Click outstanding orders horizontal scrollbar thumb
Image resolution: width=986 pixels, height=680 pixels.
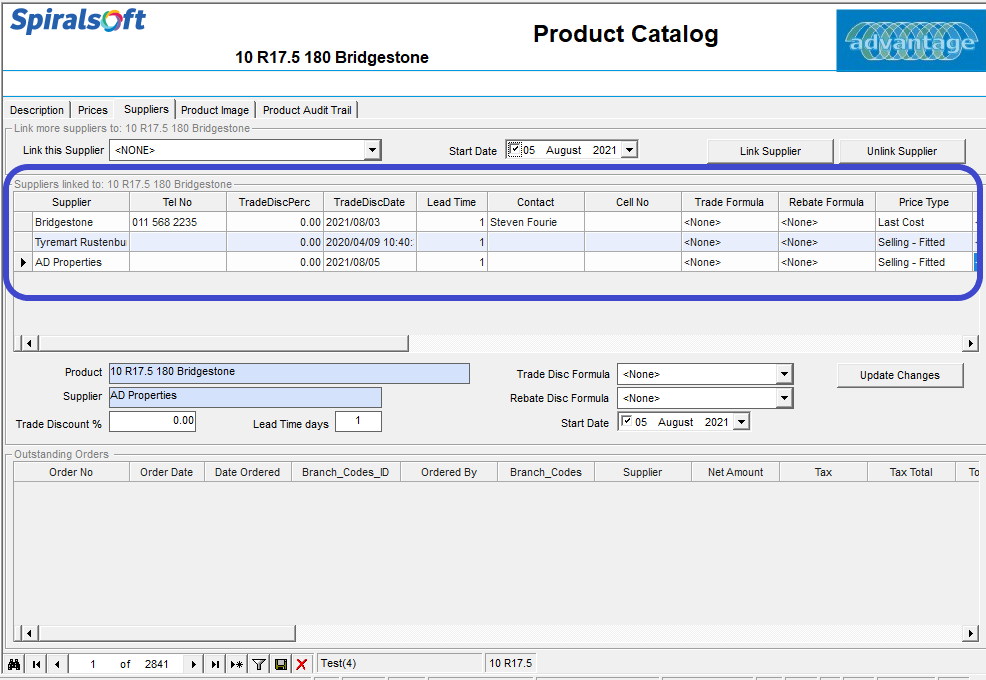167,633
